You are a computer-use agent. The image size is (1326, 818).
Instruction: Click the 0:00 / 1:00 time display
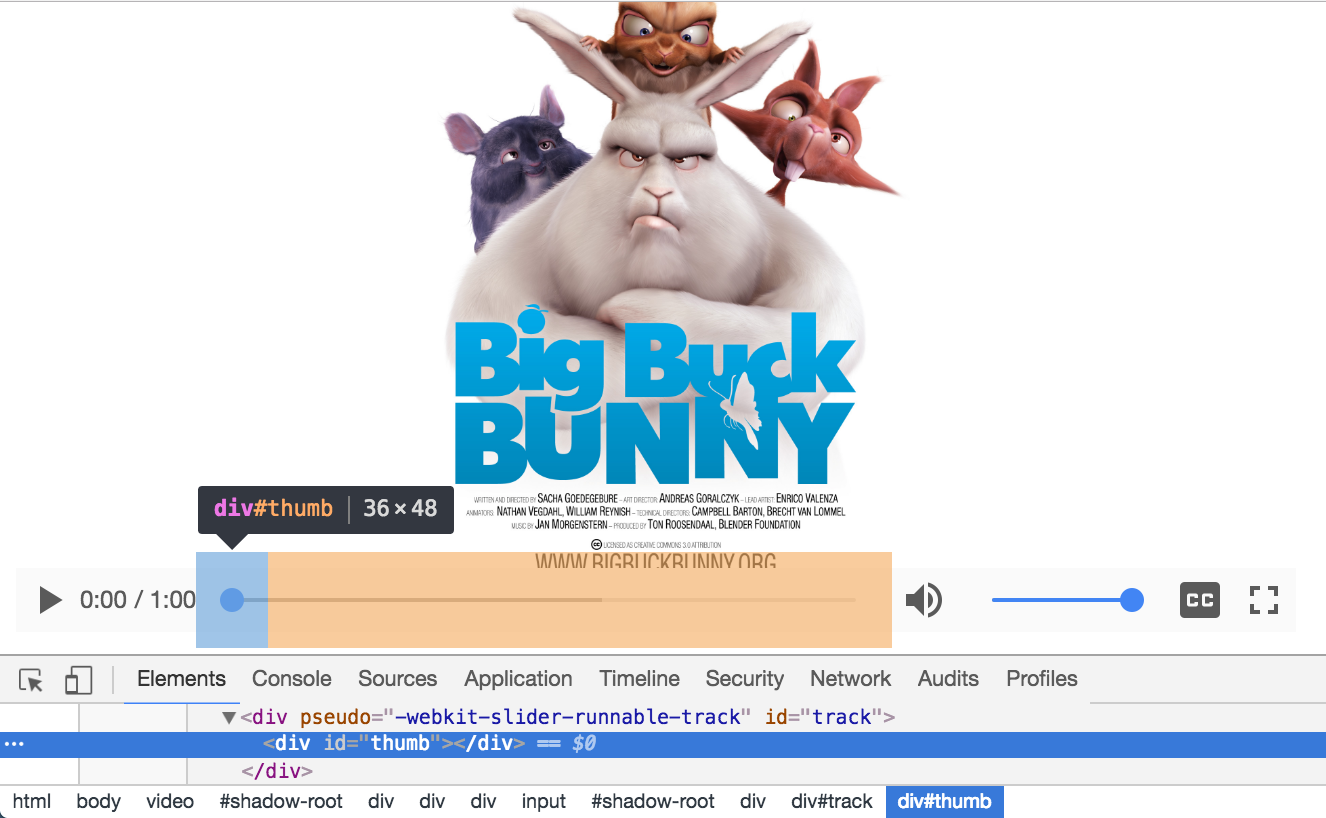click(x=138, y=600)
